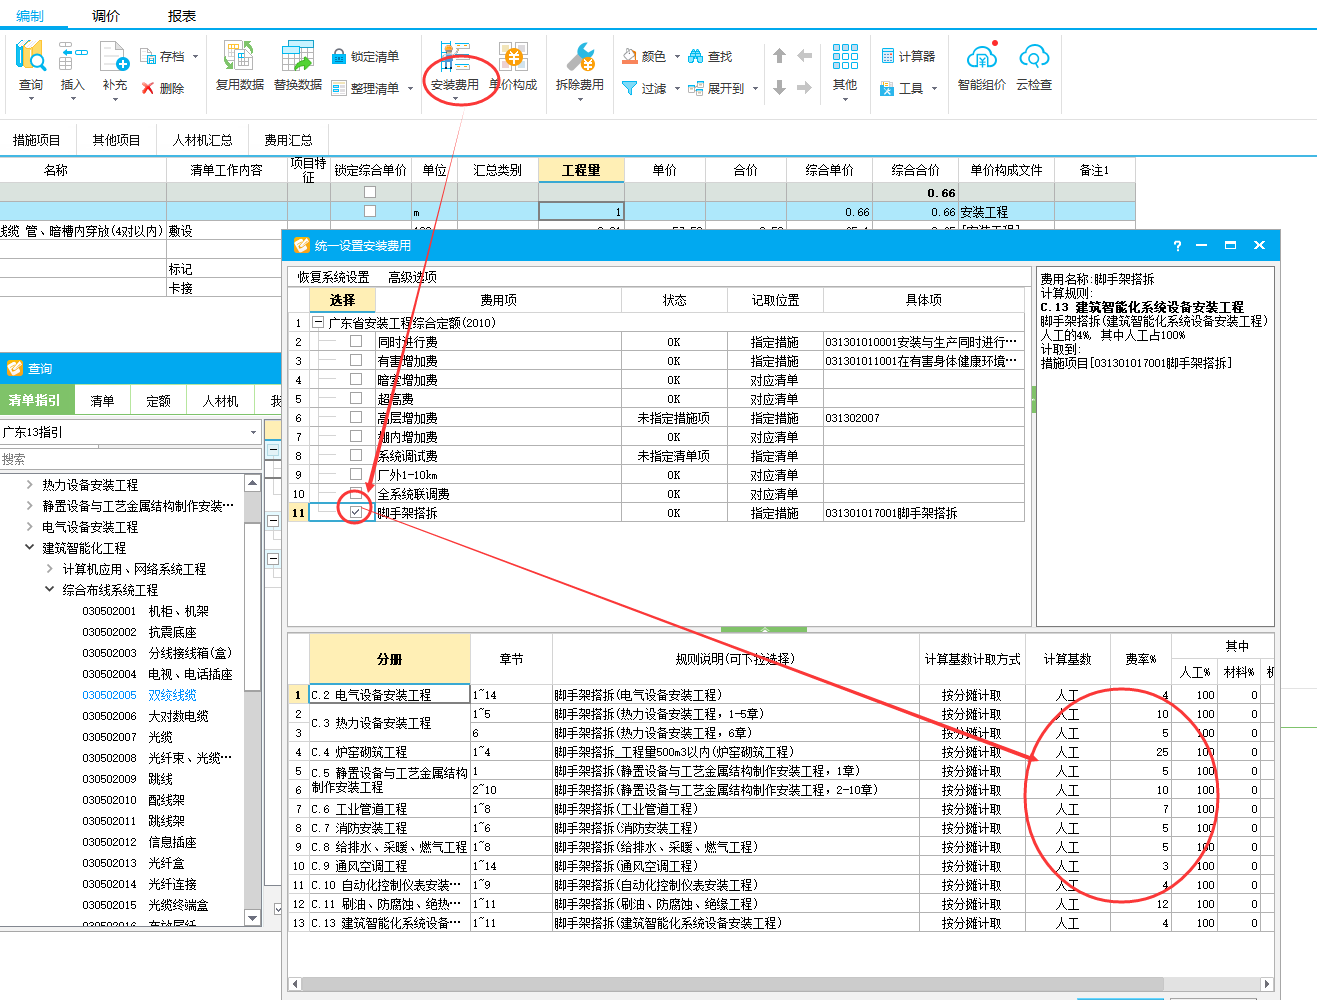1317x1000 pixels.
Task: Click the move up arrow icon
Action: pos(780,56)
